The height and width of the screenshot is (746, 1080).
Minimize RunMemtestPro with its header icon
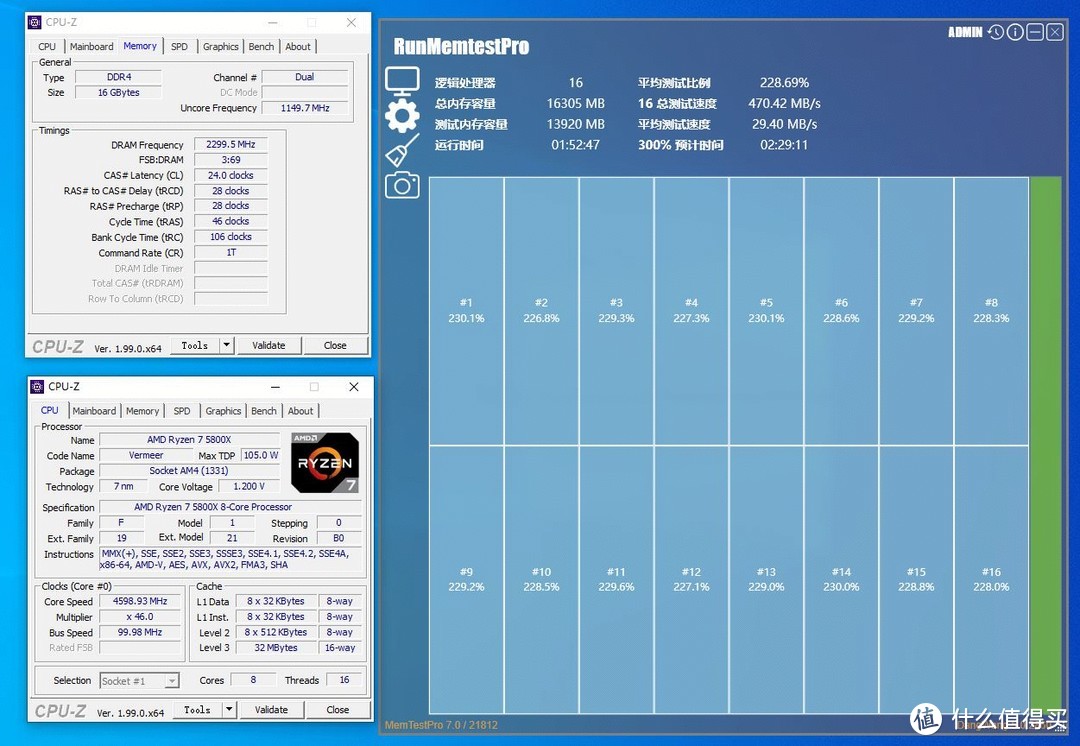click(x=1035, y=32)
